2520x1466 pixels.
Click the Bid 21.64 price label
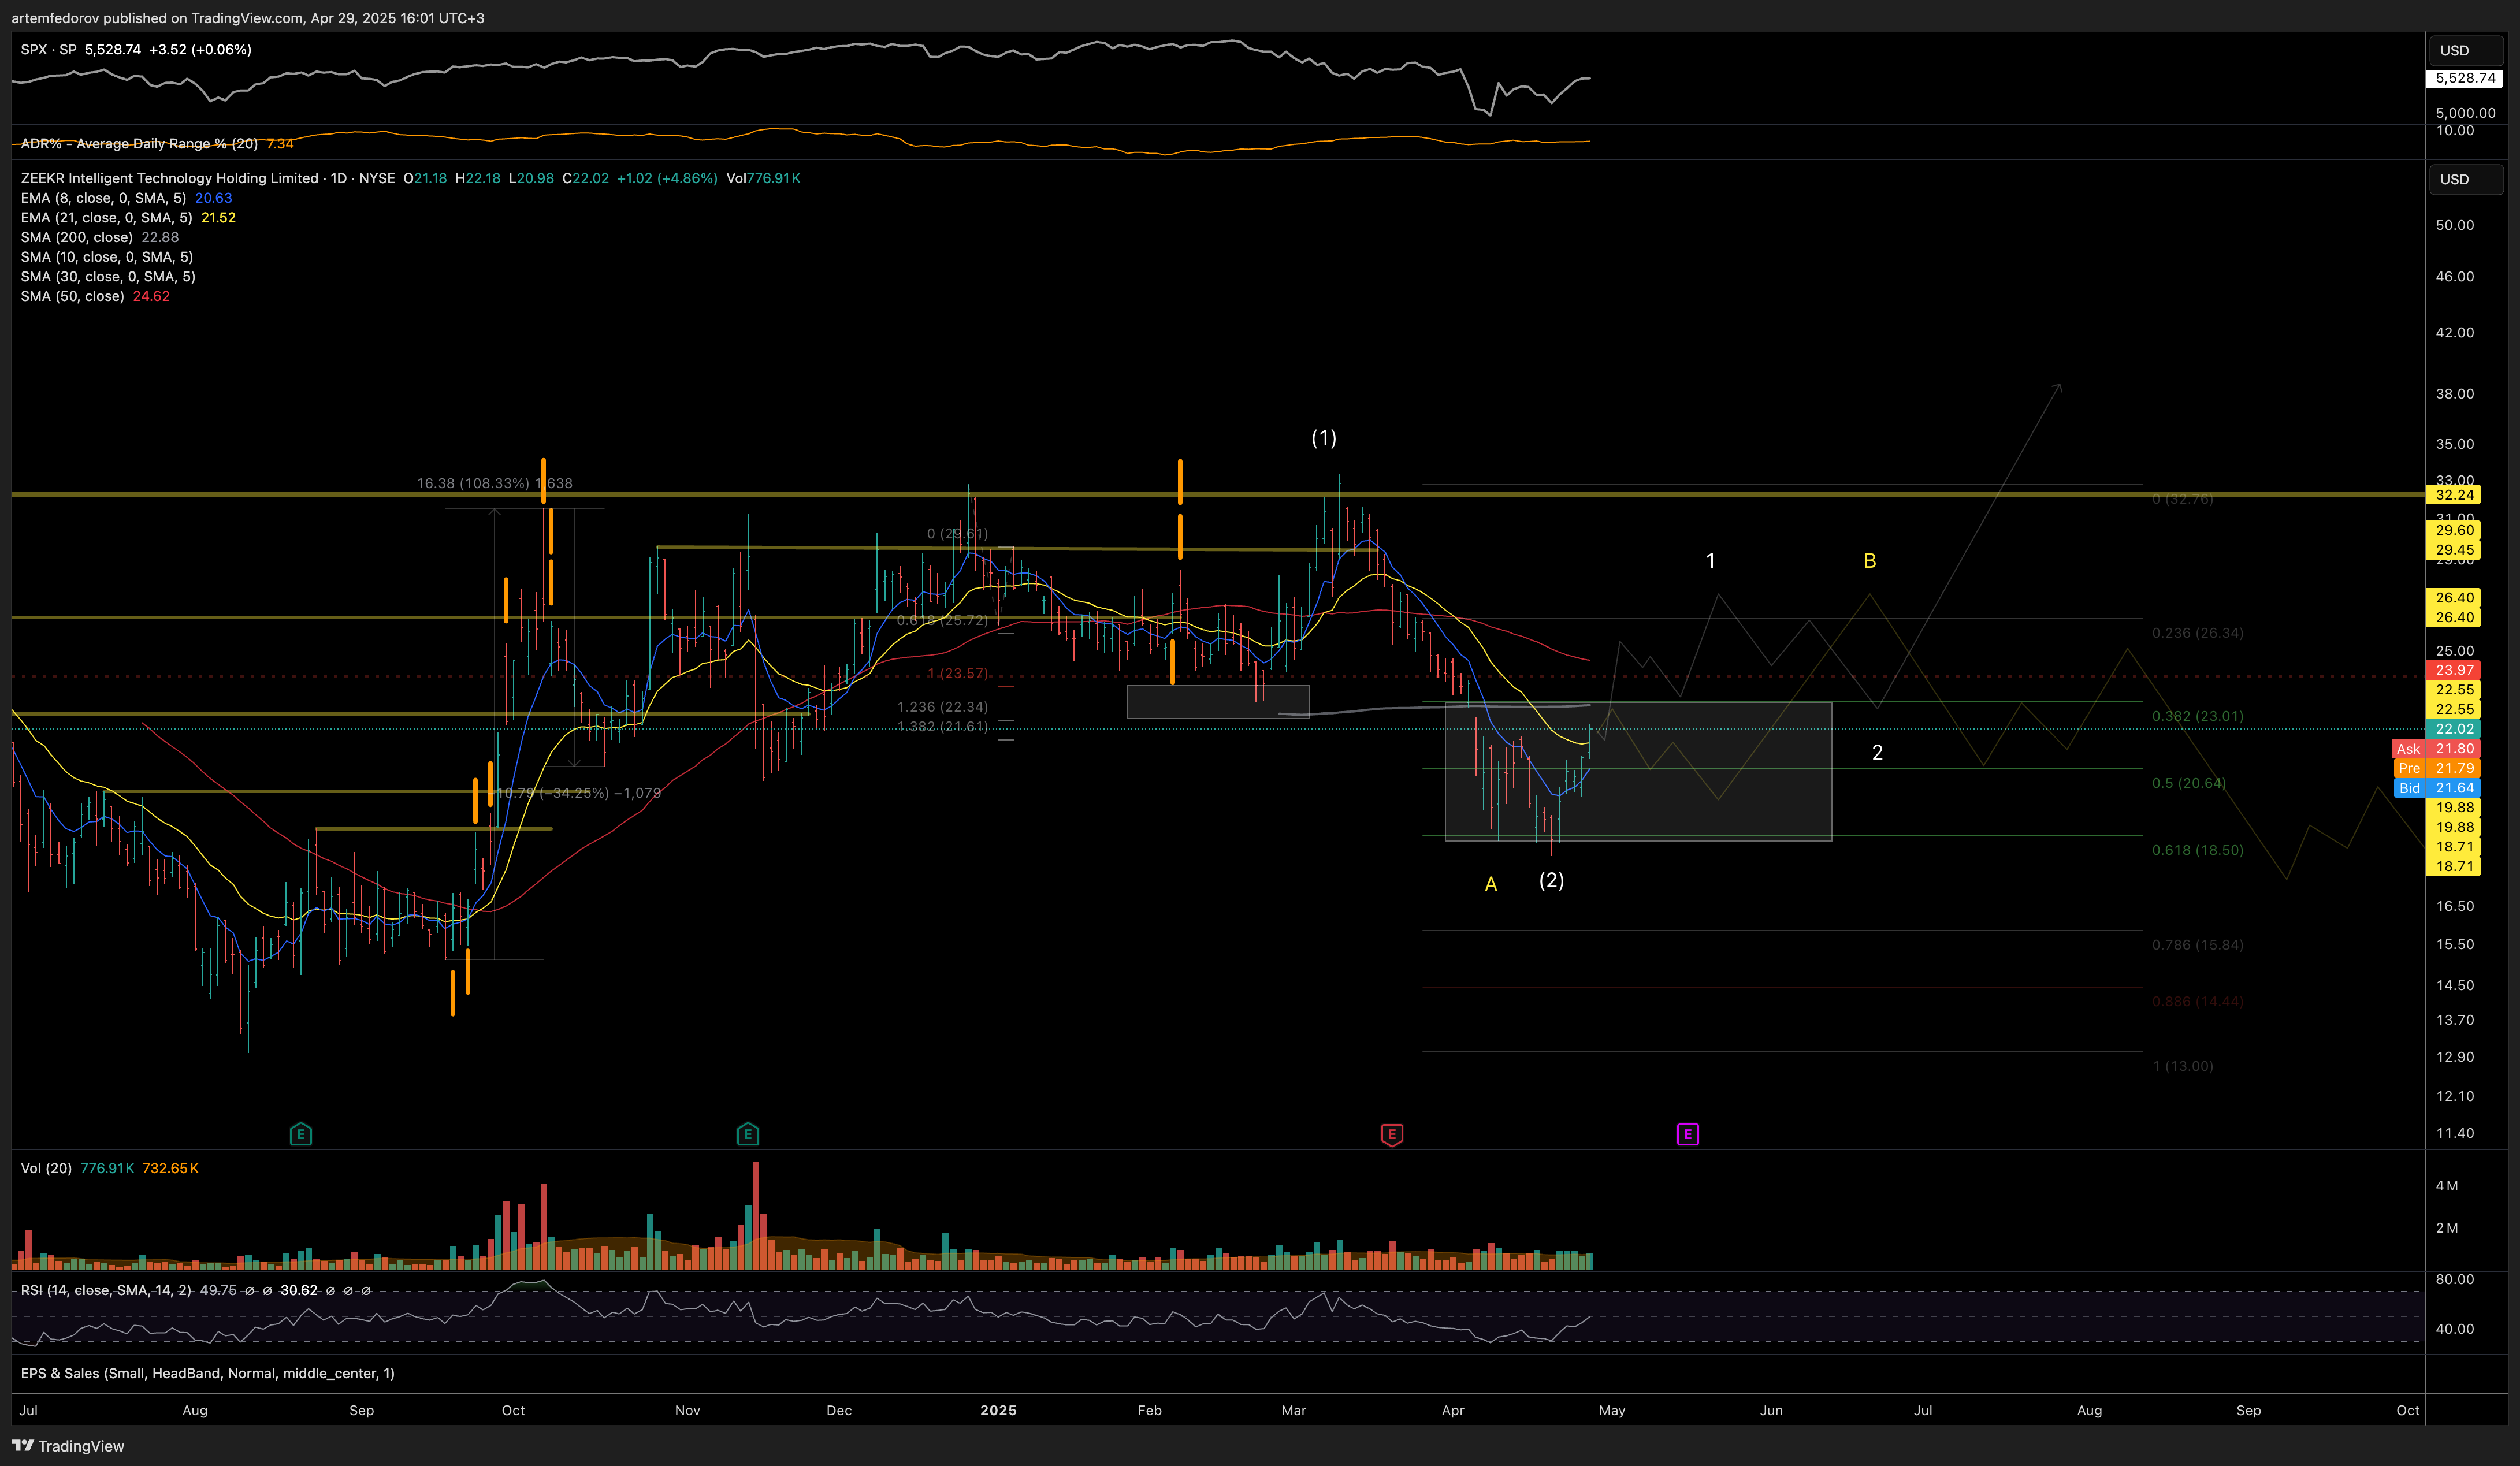coord(2436,788)
